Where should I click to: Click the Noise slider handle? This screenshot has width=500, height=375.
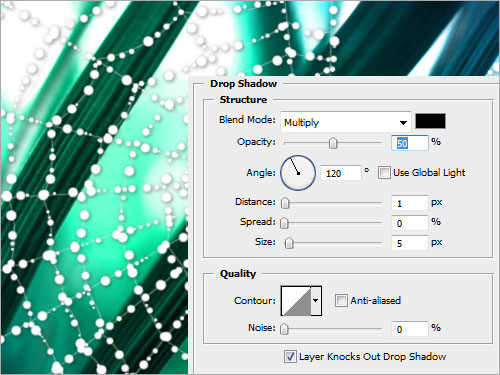point(284,329)
